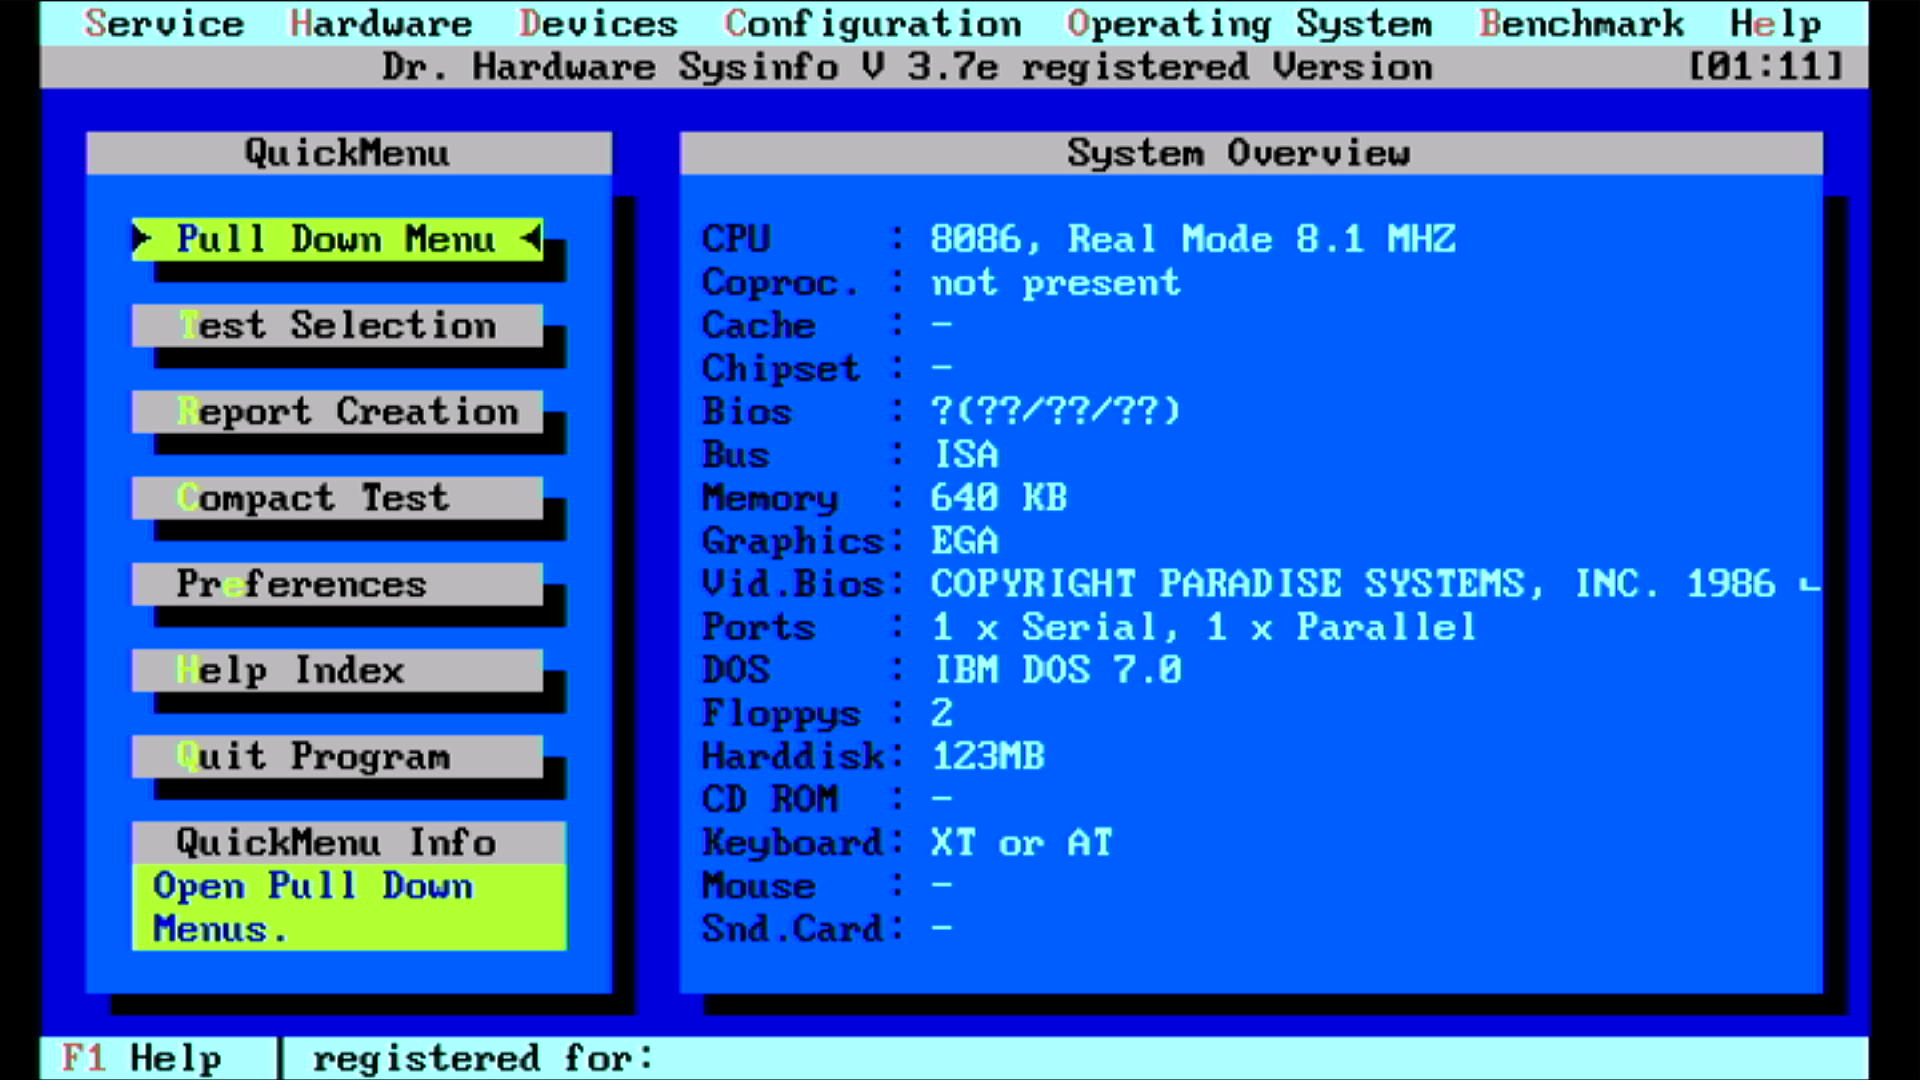Click the 'CD ROM' label
This screenshot has height=1080, width=1920.
[770, 799]
